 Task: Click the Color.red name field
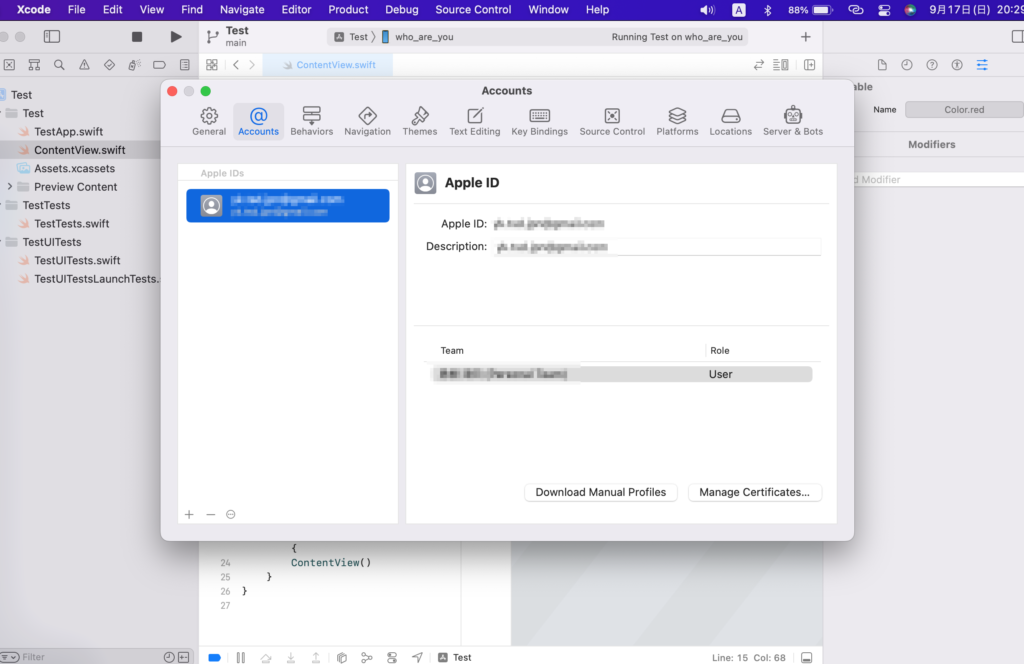(x=963, y=110)
